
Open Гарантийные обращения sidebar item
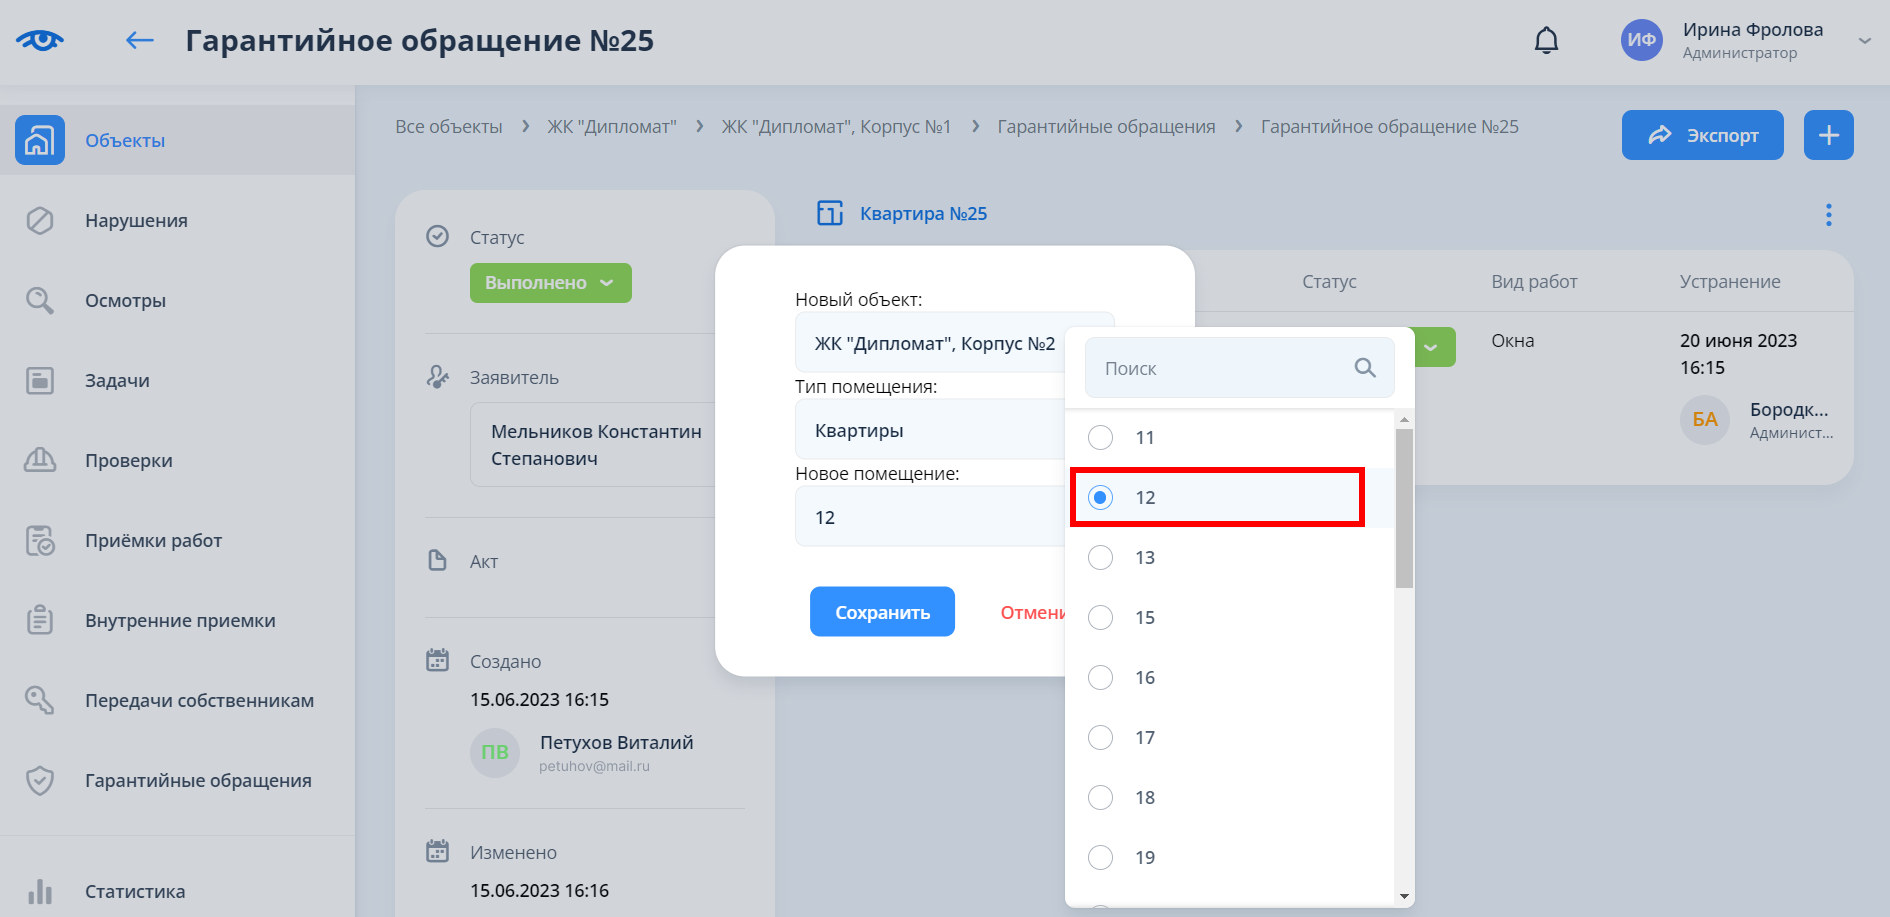click(198, 781)
